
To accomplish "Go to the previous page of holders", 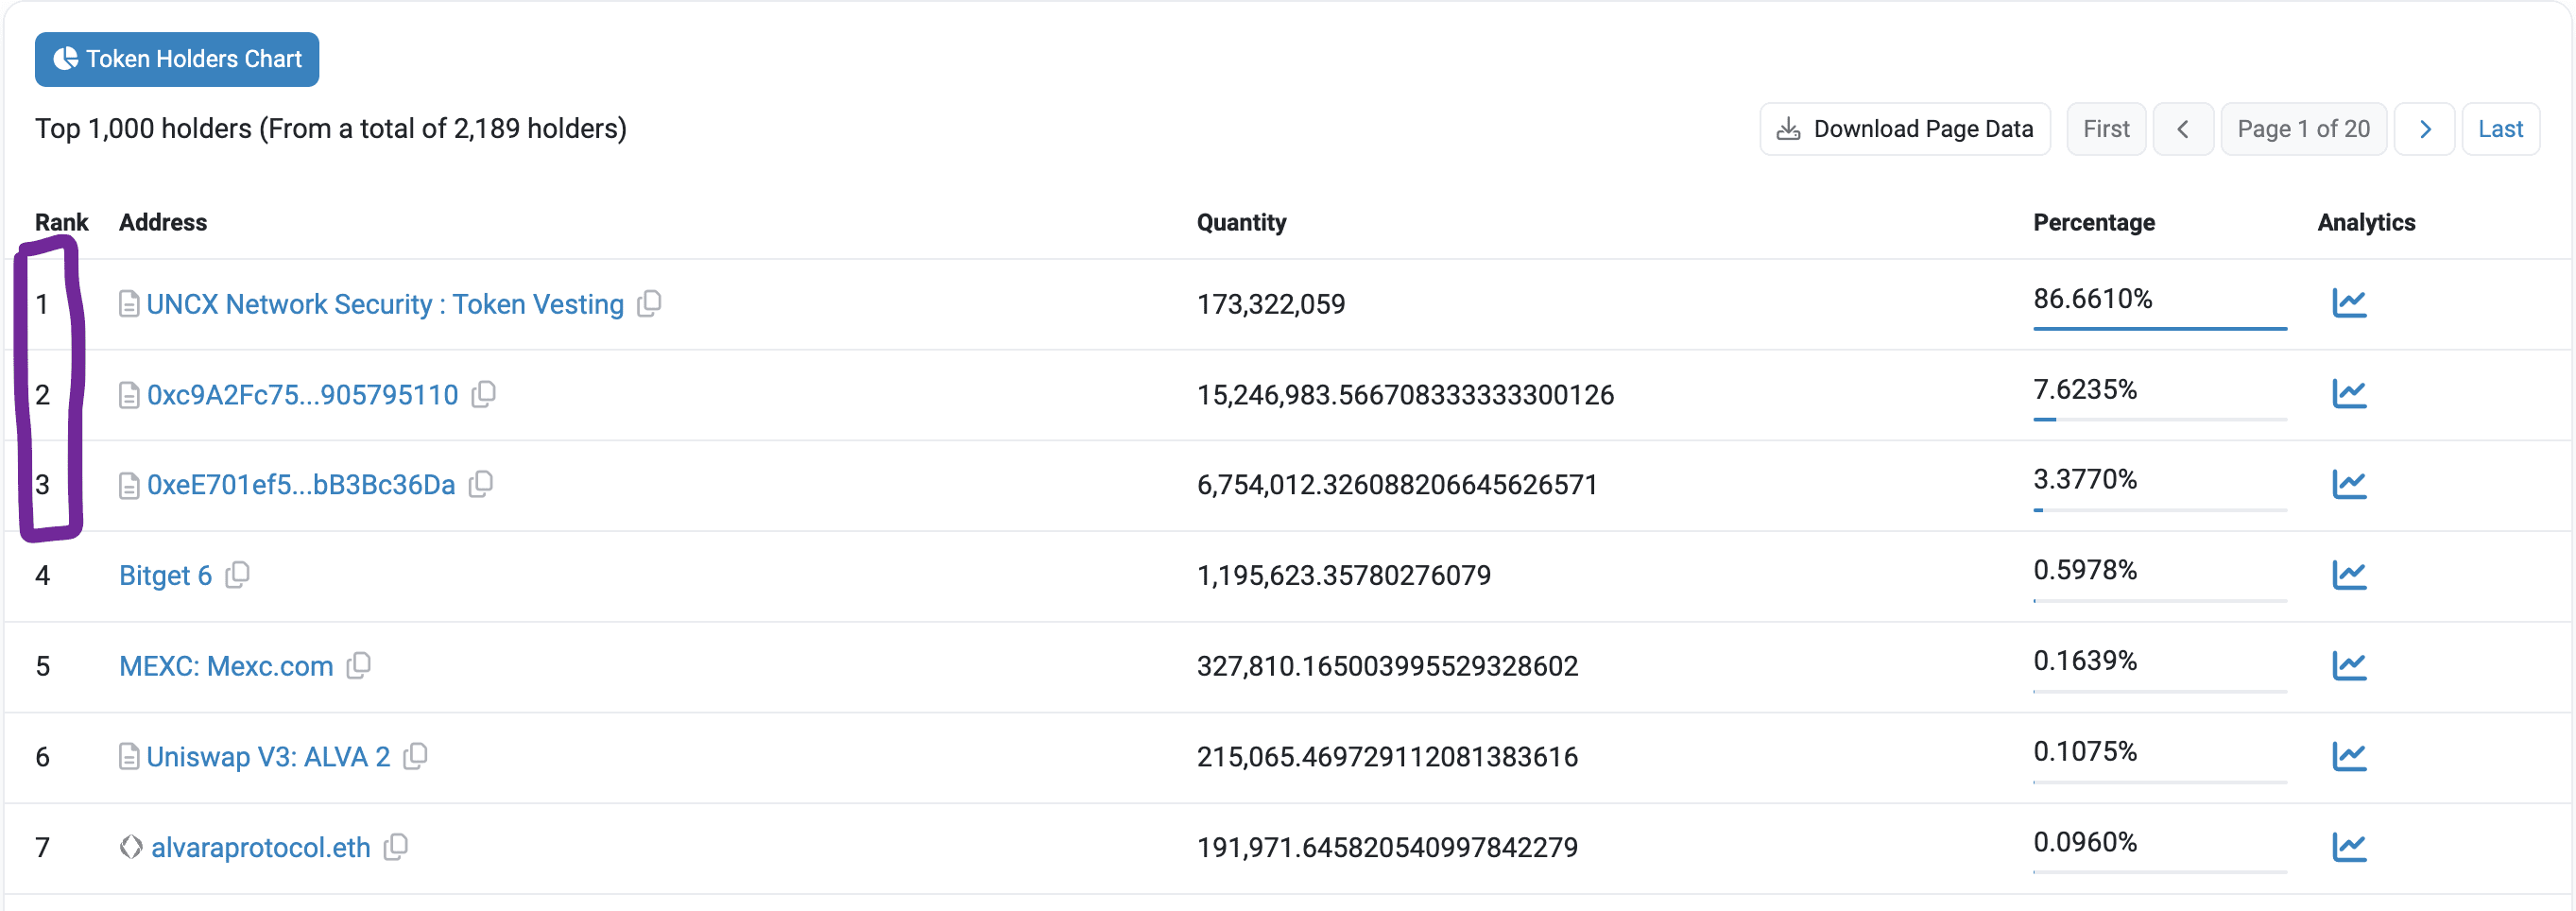I will coord(2182,129).
